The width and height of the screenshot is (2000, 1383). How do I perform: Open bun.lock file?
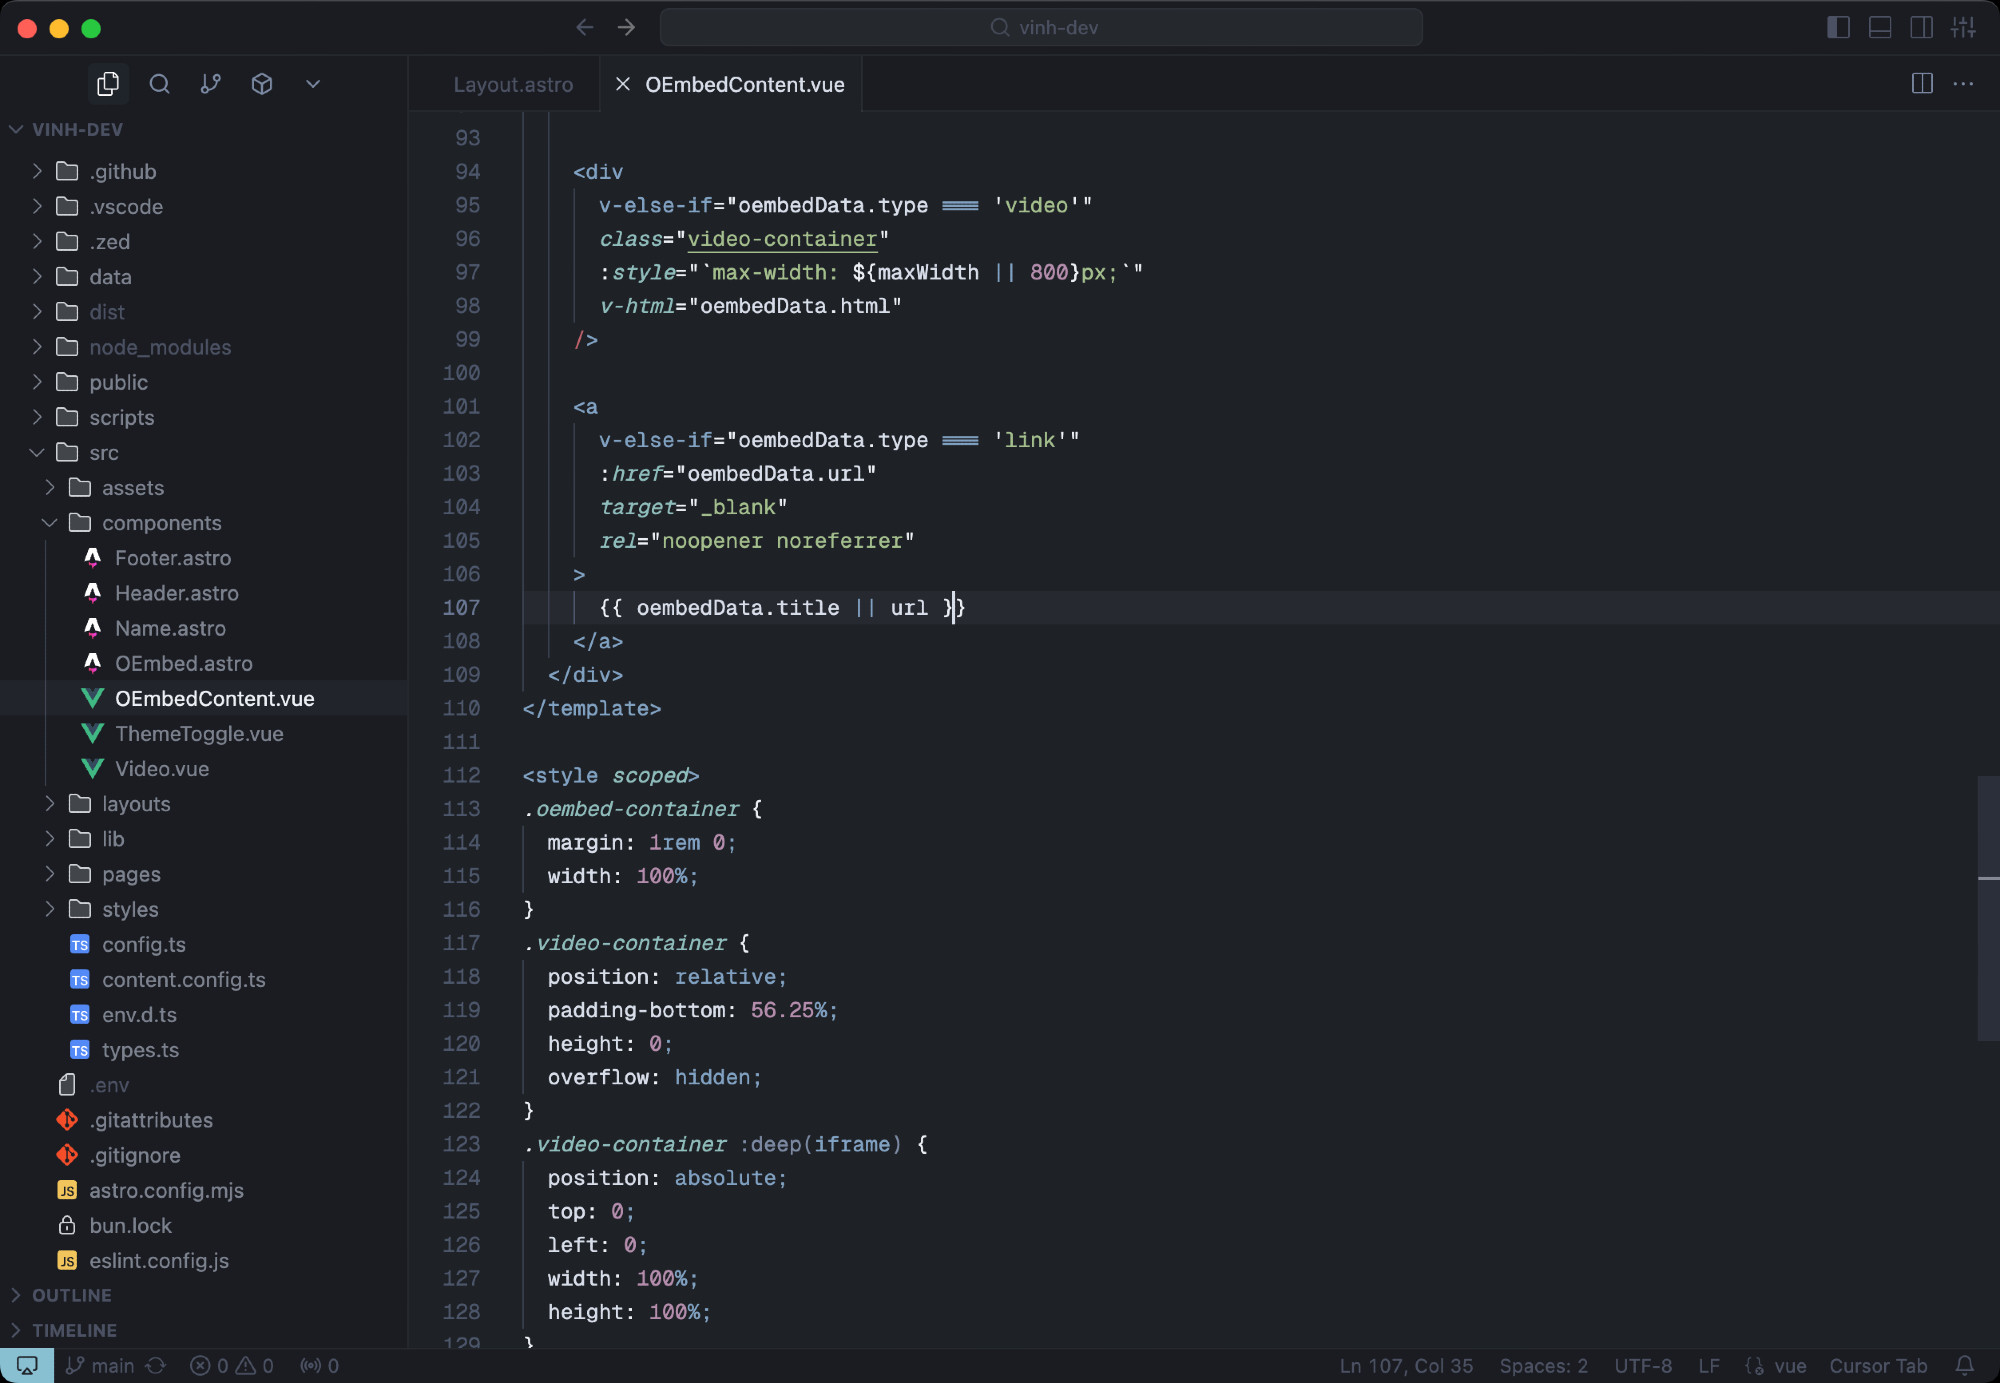[204, 1226]
